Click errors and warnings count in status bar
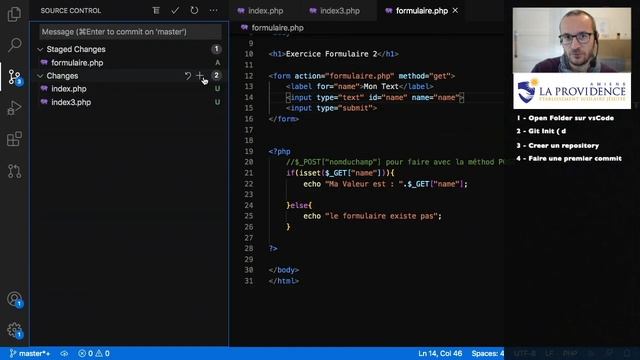640x360 pixels. pos(94,353)
